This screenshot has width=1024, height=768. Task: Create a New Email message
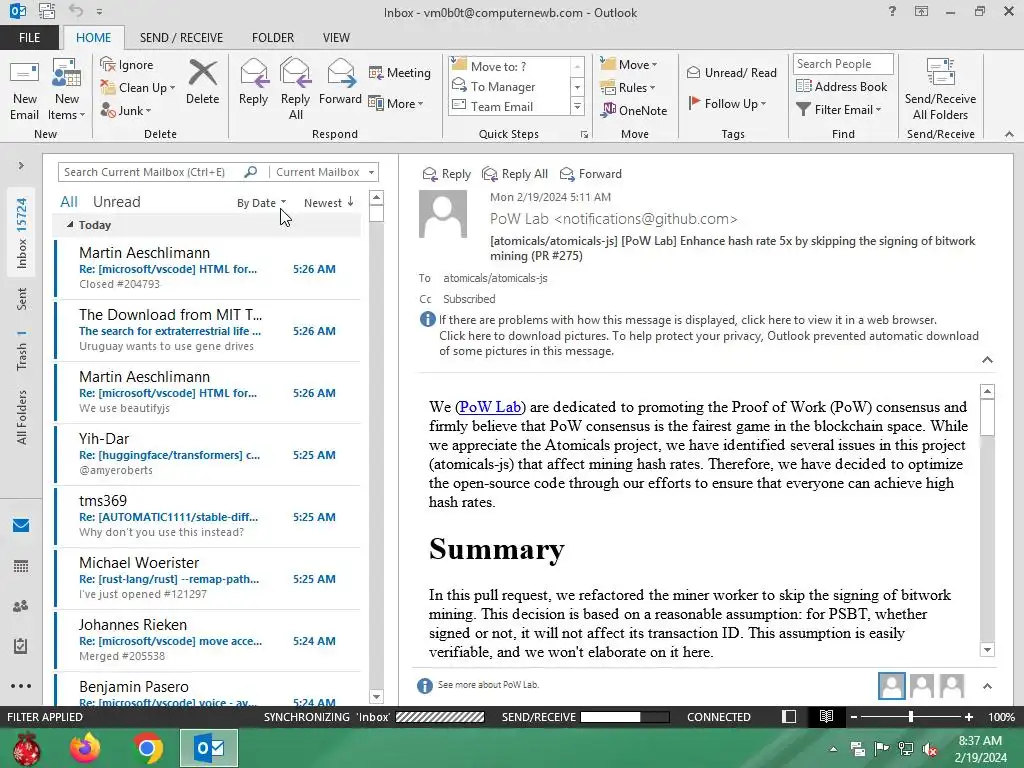25,90
